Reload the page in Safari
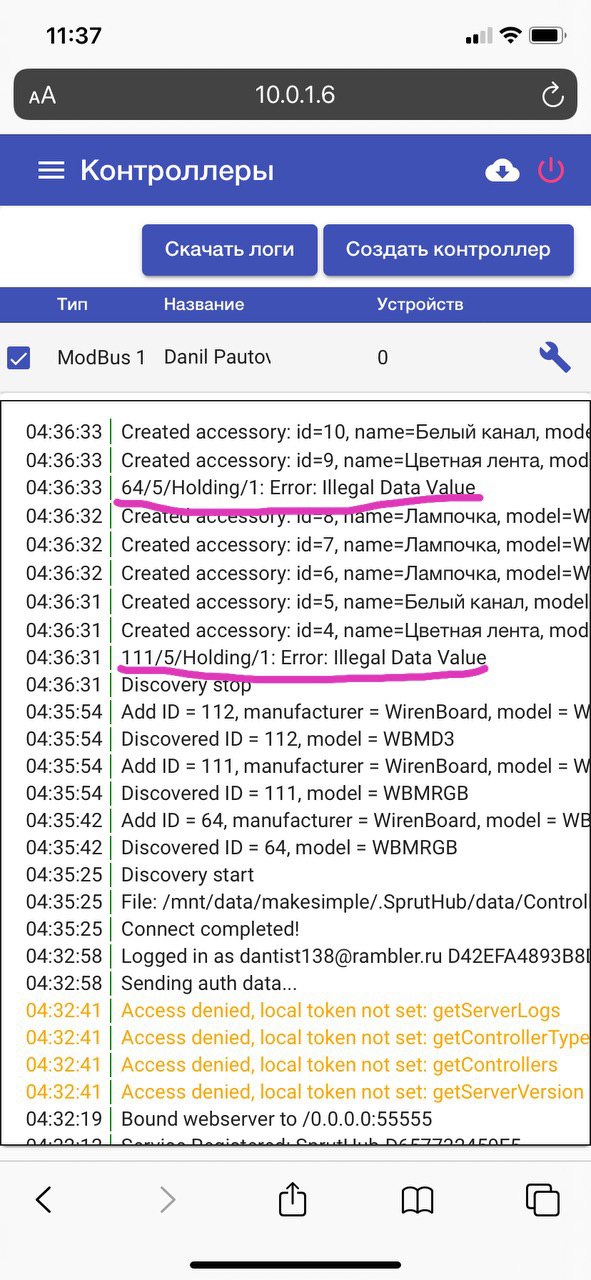Viewport: 591px width, 1280px height. coord(551,95)
